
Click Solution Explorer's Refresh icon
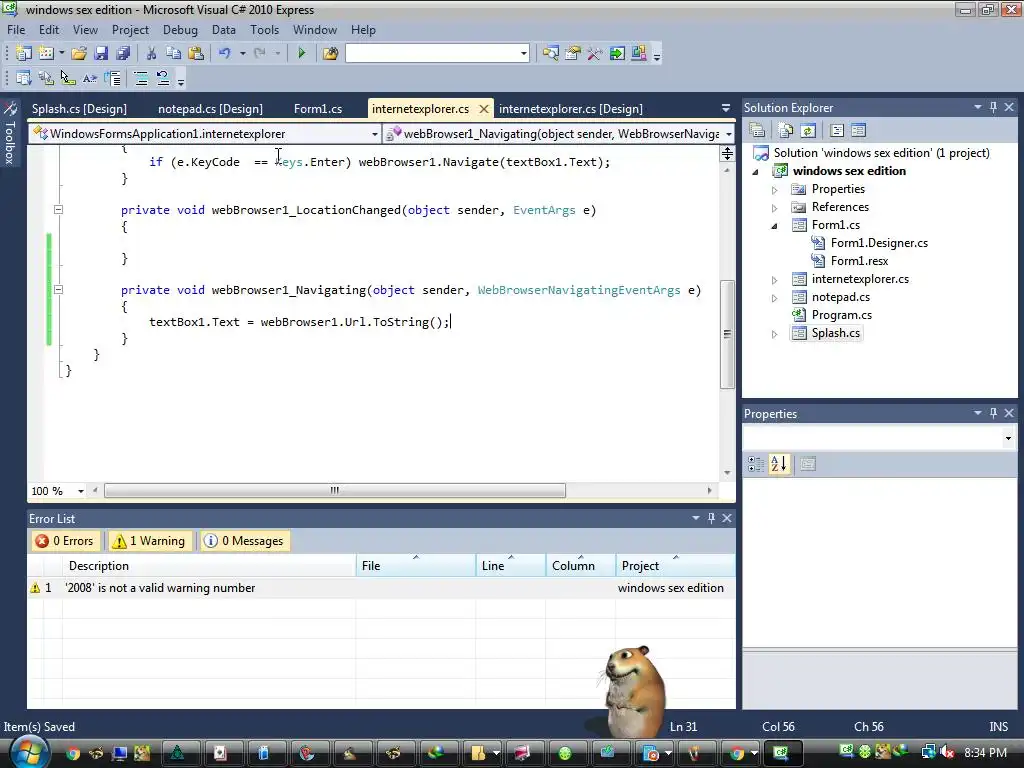(808, 131)
